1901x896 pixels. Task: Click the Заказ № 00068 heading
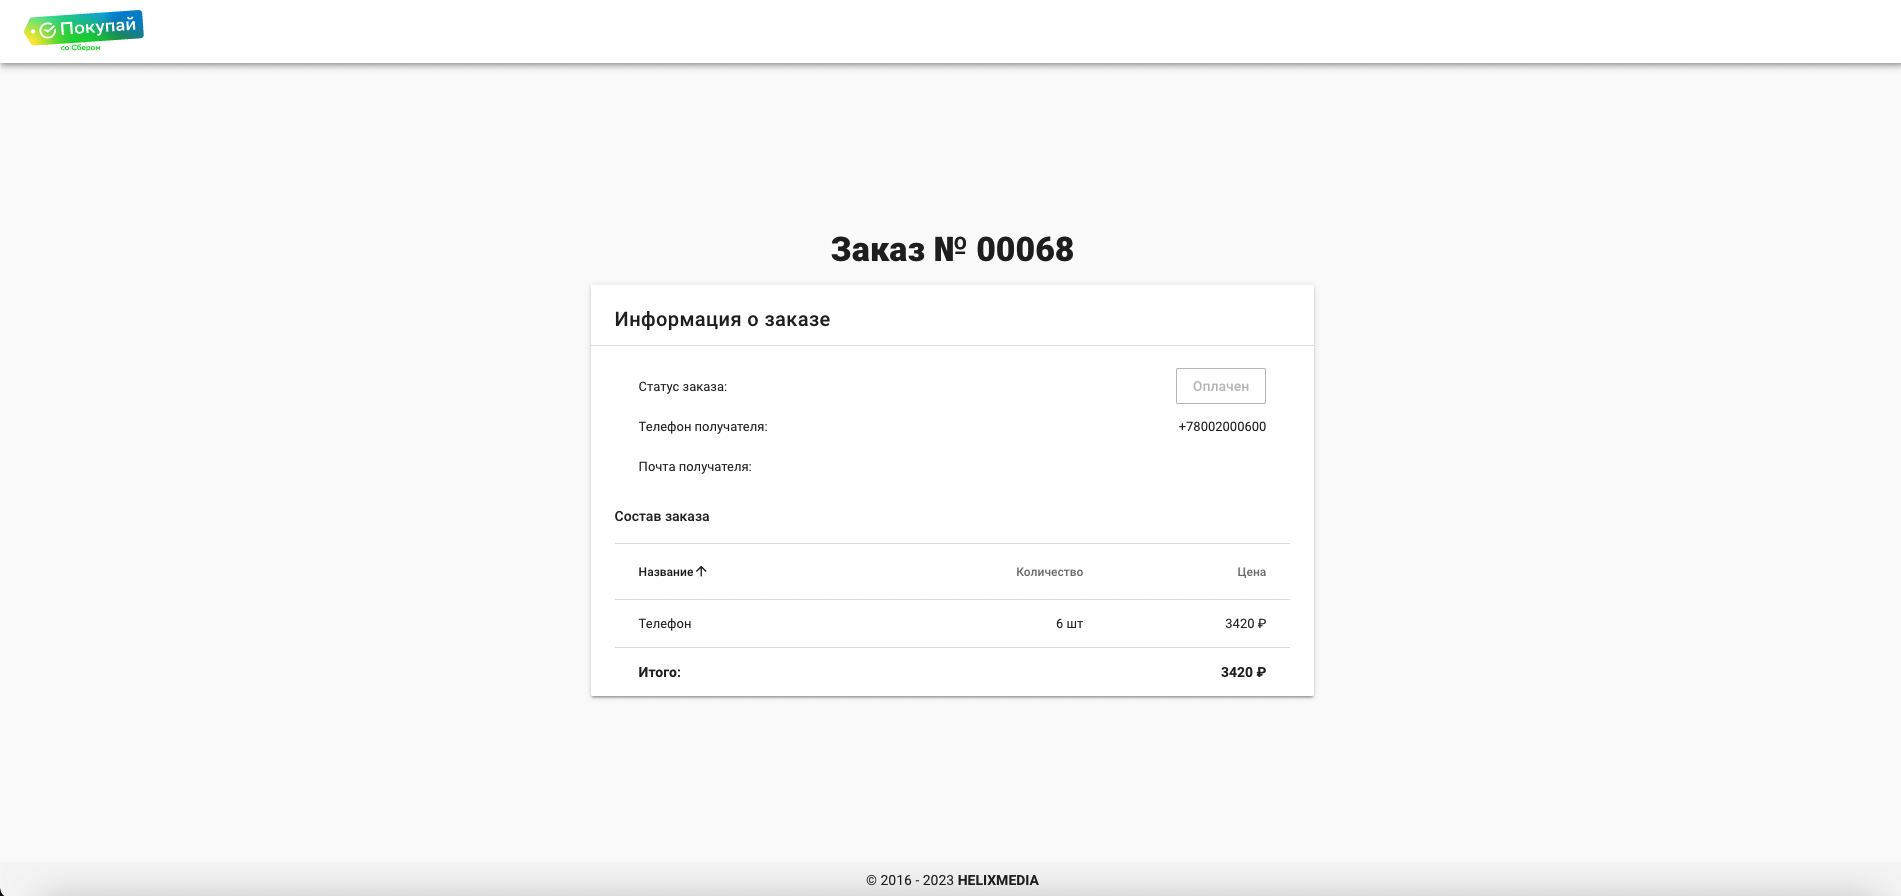952,249
